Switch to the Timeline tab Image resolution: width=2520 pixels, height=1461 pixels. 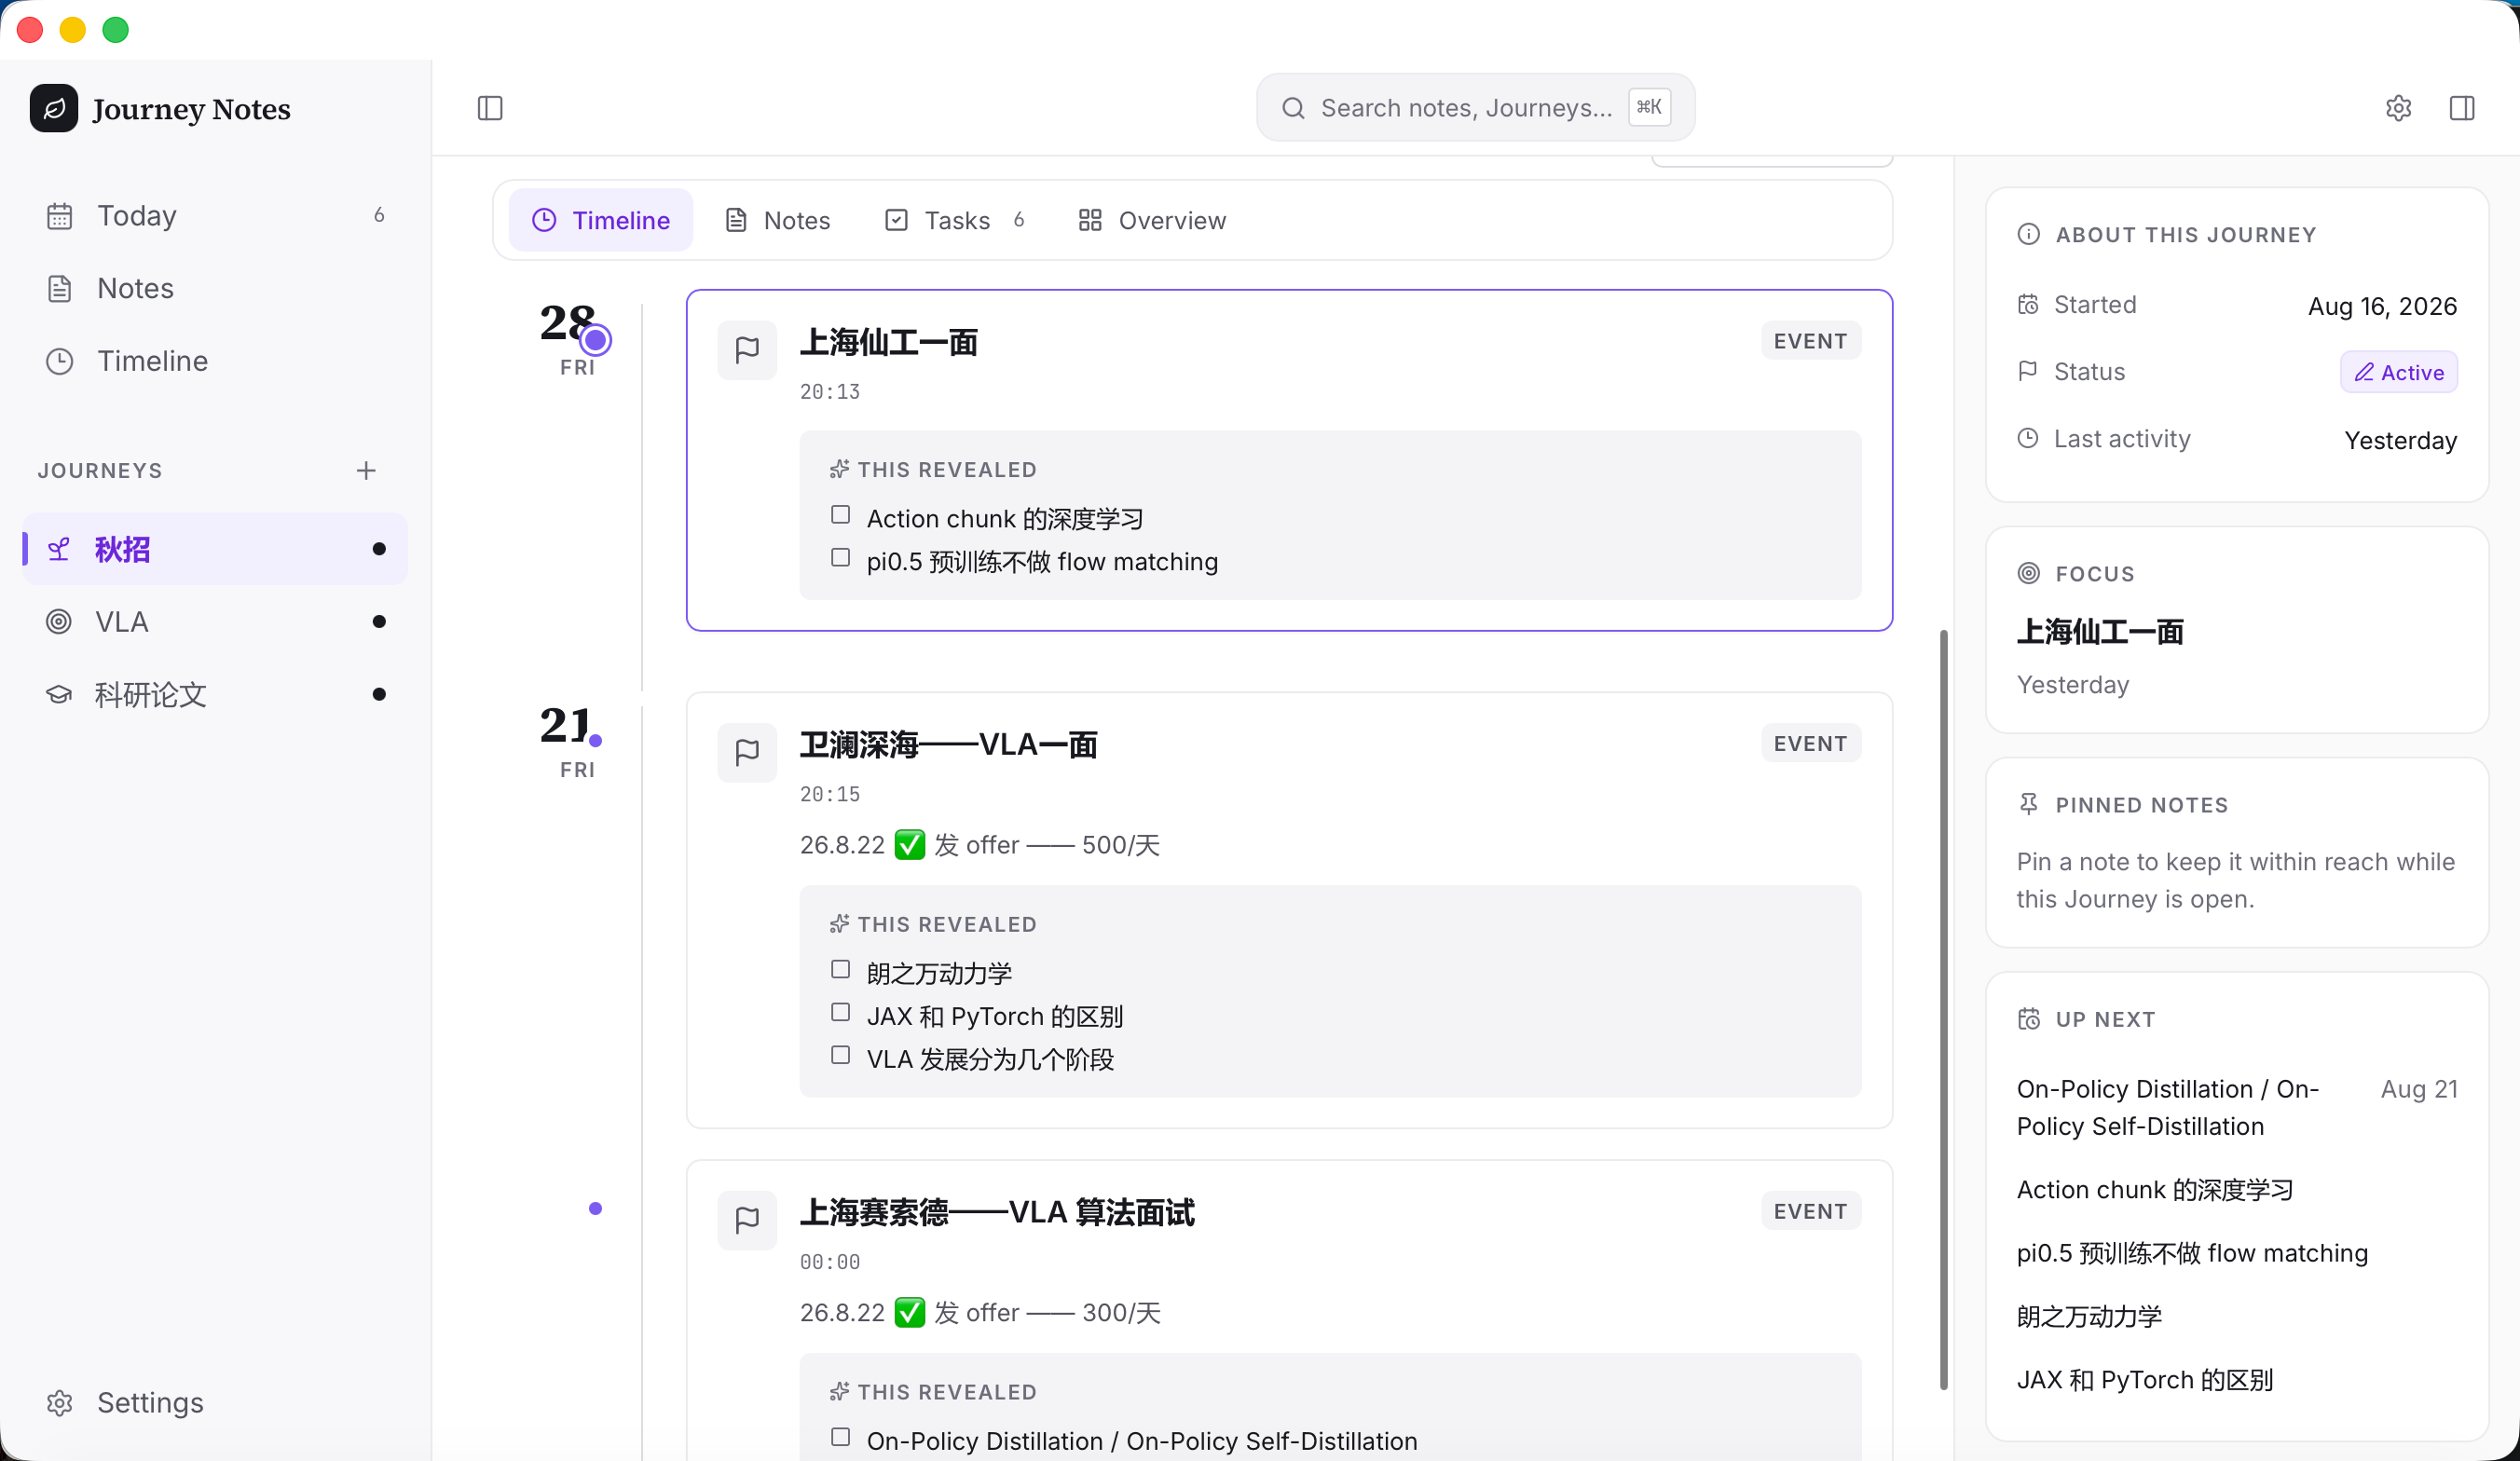click(600, 220)
